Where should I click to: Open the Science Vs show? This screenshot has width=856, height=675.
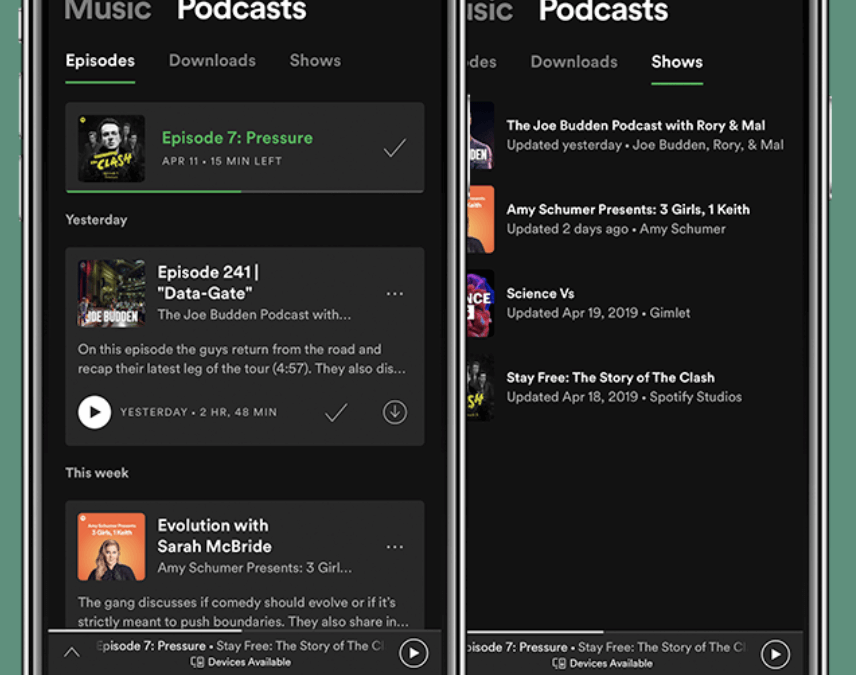pos(540,294)
